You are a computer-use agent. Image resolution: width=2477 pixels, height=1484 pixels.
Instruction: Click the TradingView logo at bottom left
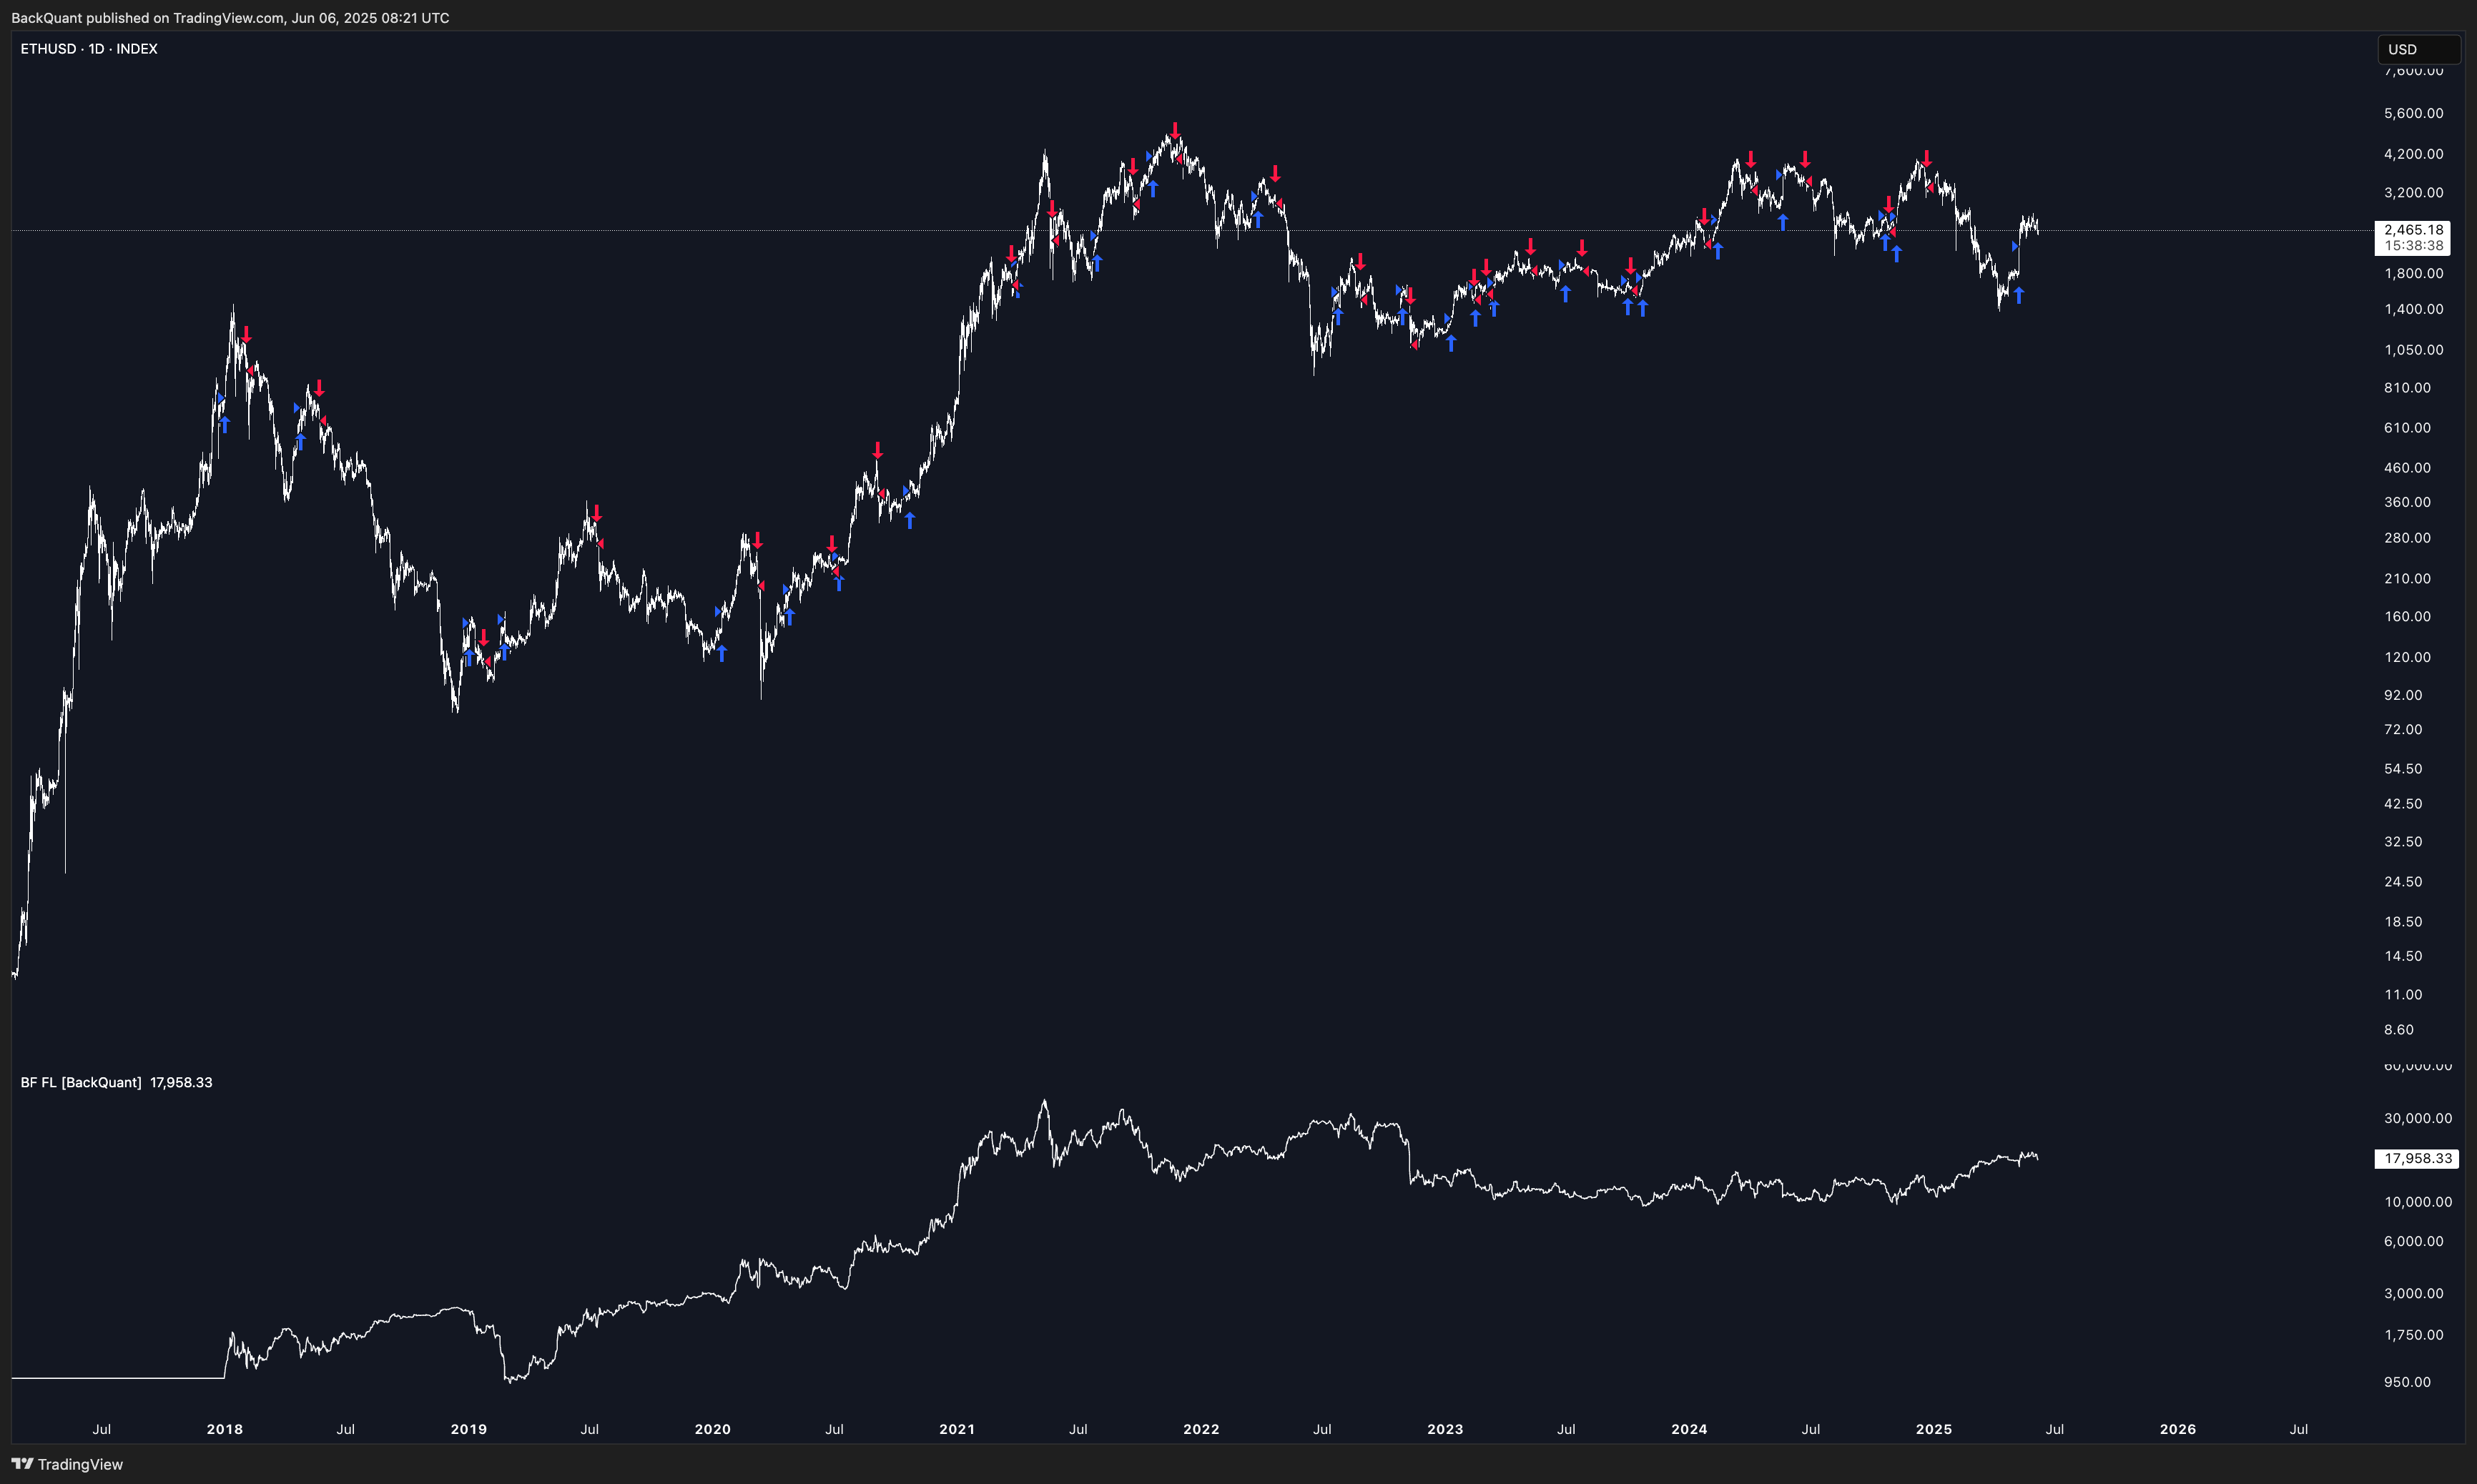(67, 1464)
